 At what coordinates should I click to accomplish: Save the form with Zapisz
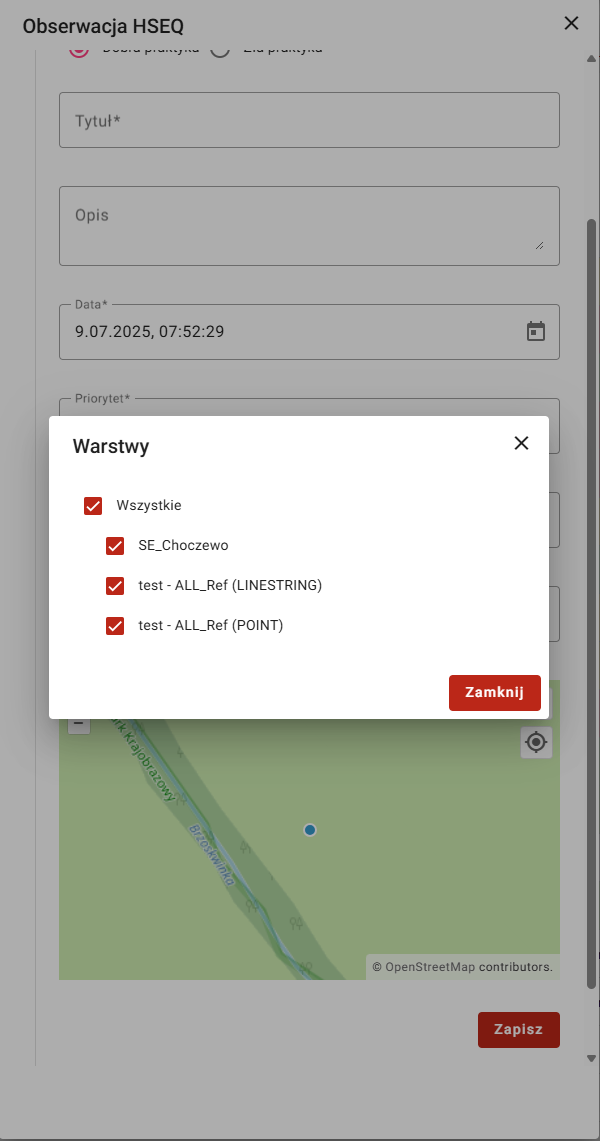pyautogui.click(x=518, y=1030)
